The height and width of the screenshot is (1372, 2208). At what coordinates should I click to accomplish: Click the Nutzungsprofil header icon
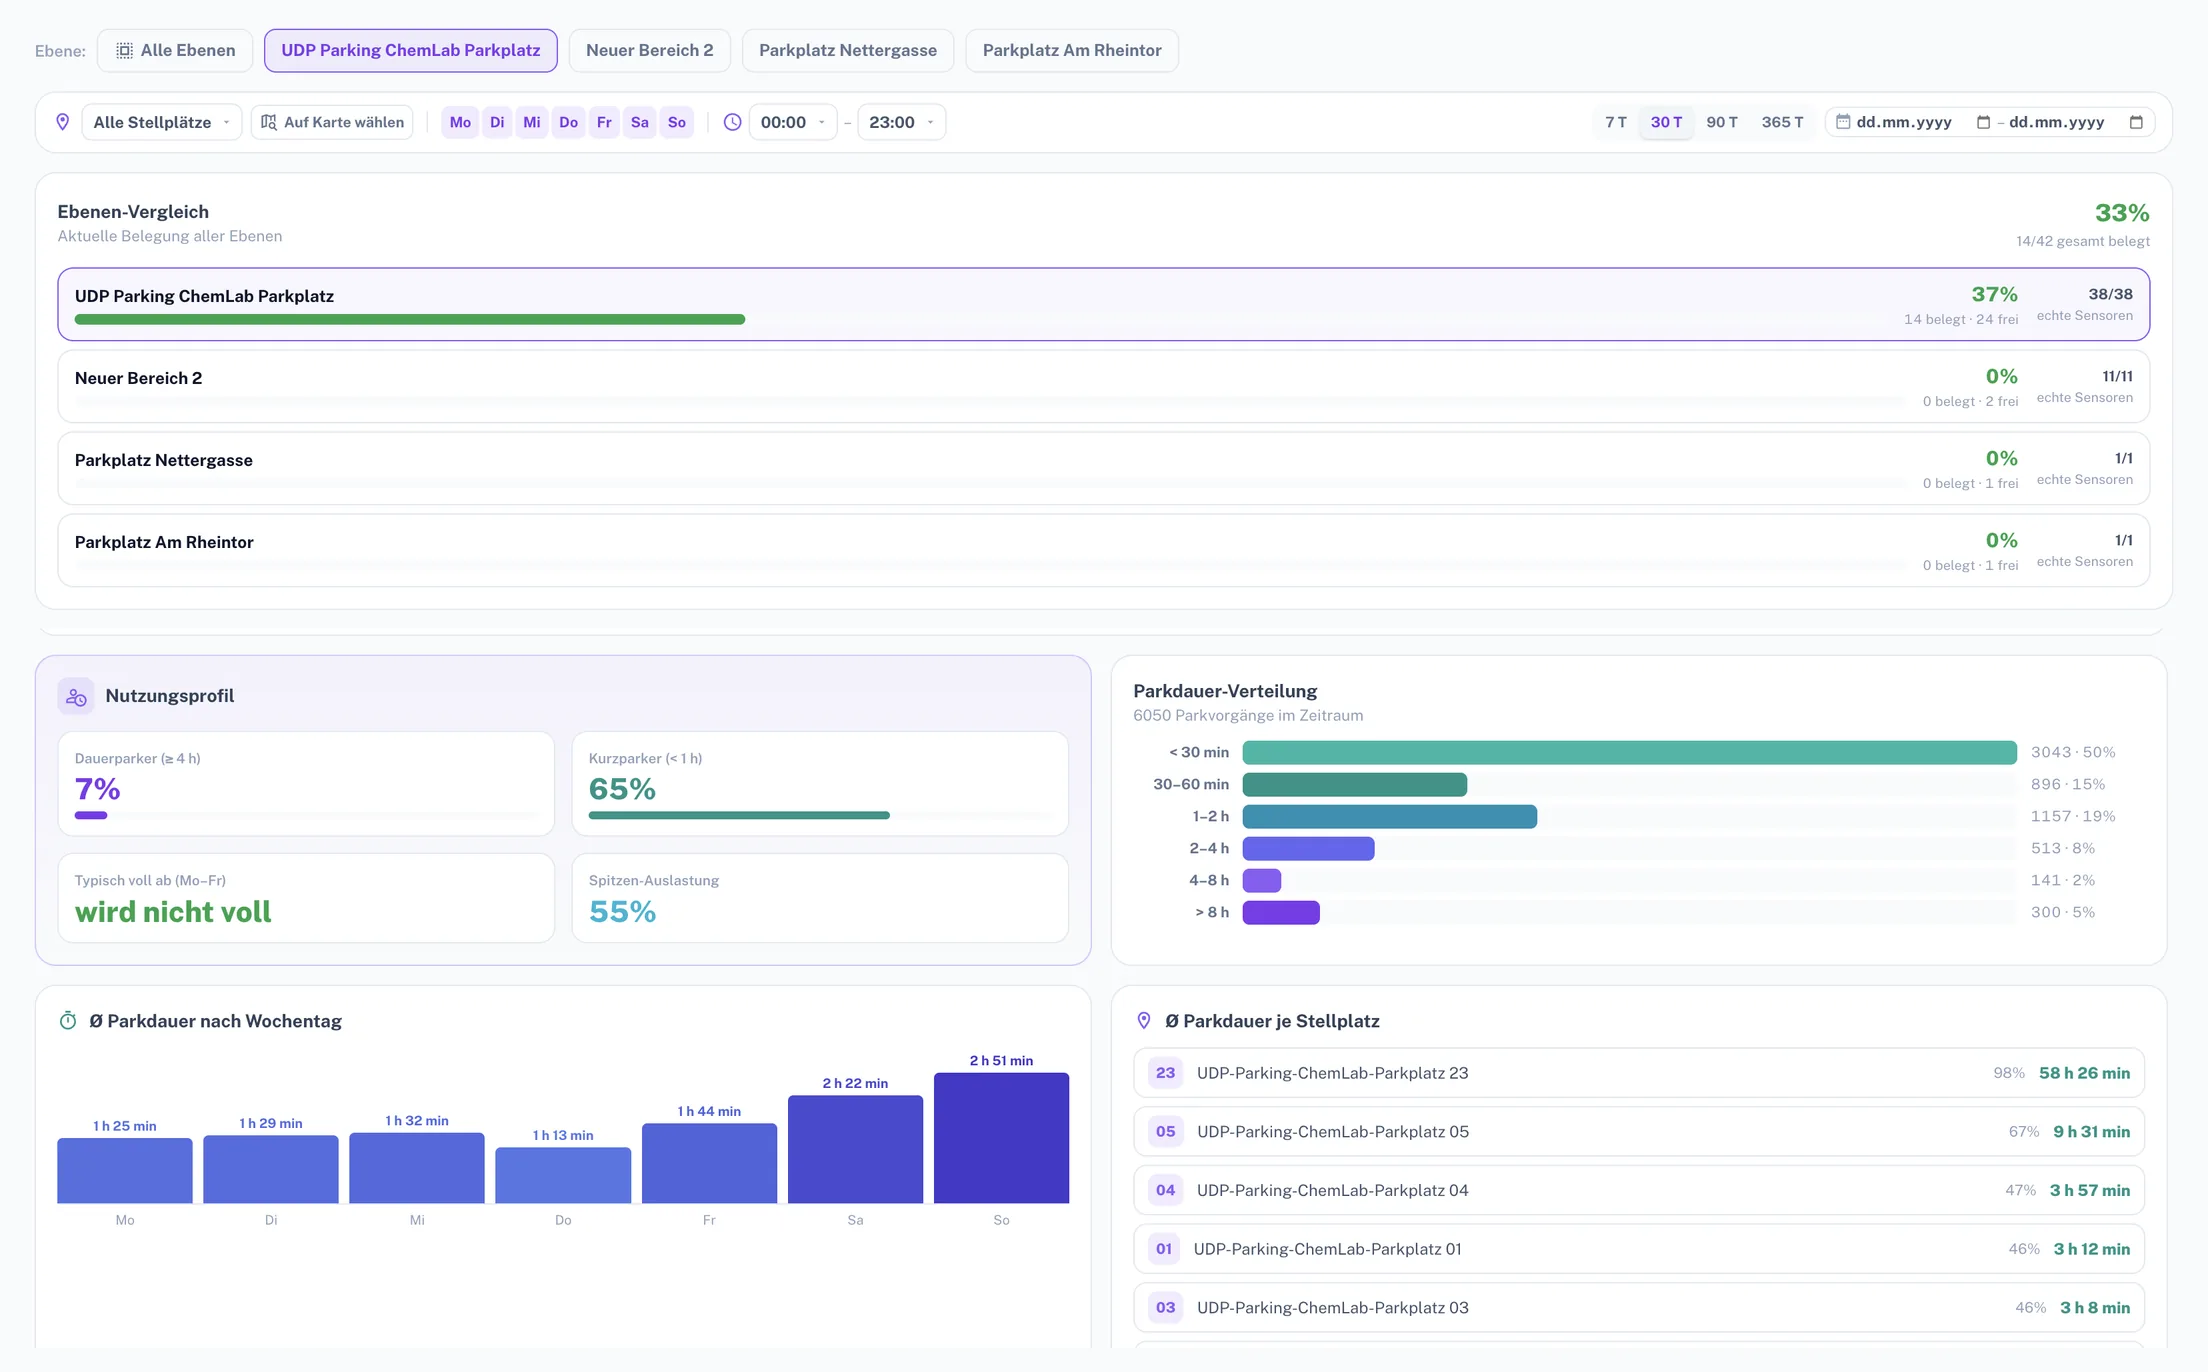[x=76, y=696]
